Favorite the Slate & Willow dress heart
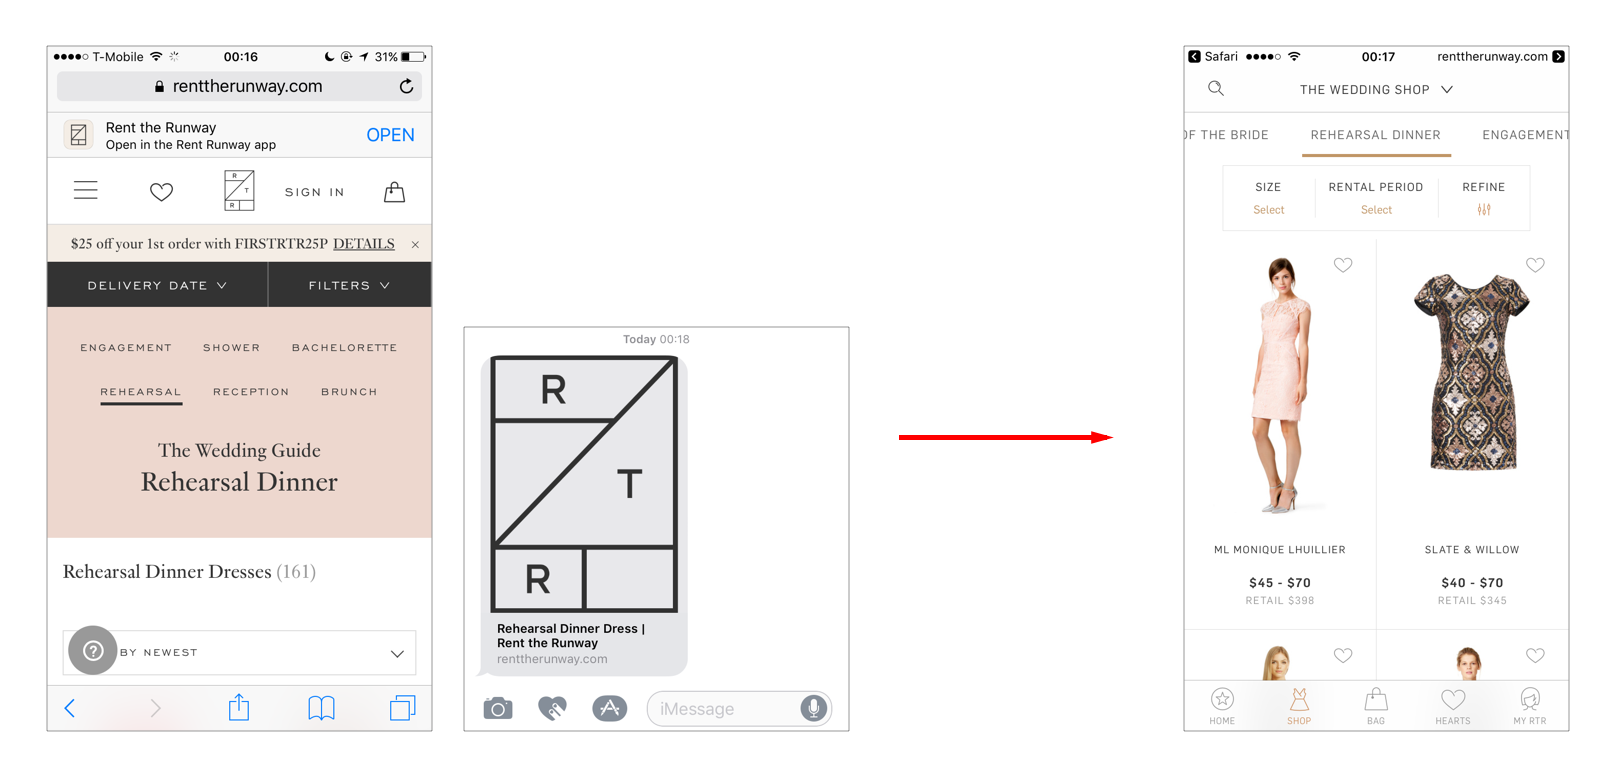 [1535, 265]
